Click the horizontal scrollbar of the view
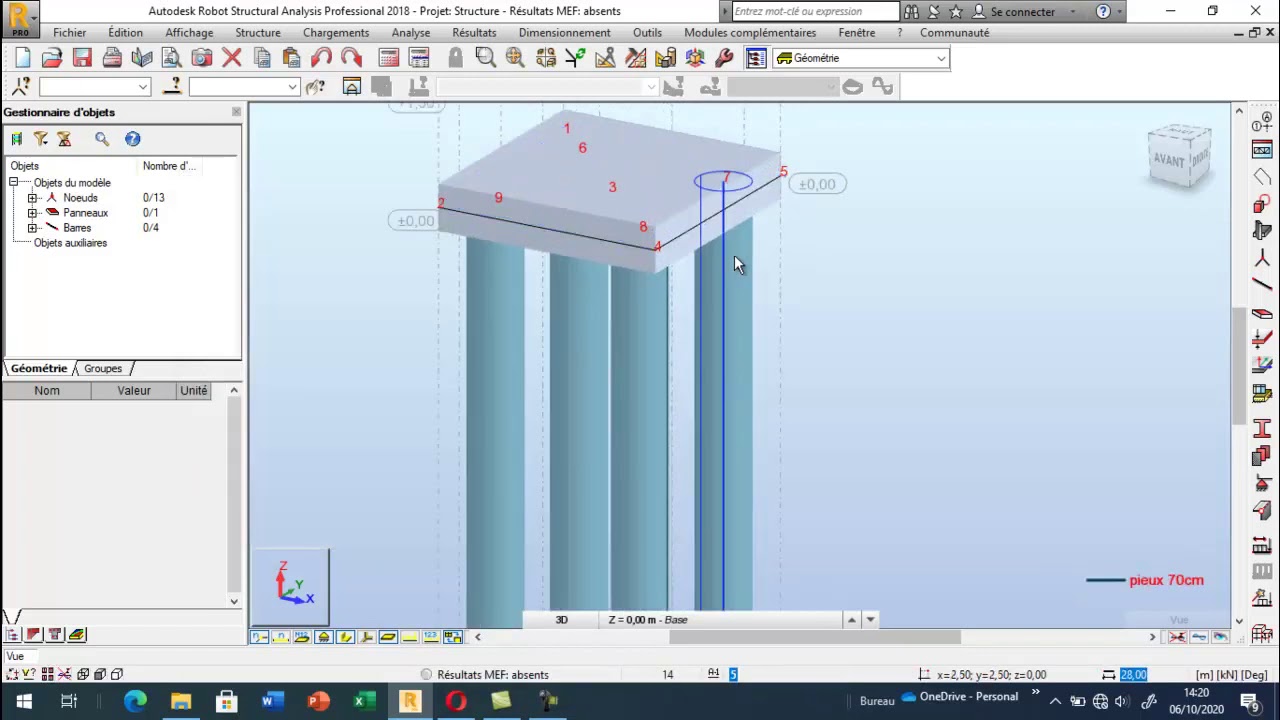The width and height of the screenshot is (1280, 720). pyautogui.click(x=815, y=637)
